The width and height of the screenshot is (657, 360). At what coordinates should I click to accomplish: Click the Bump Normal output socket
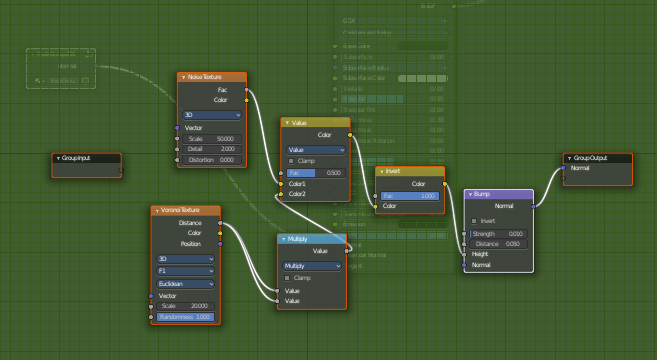click(x=533, y=207)
